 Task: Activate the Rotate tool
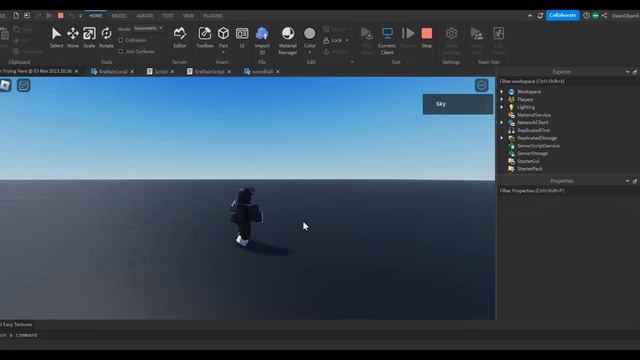coord(106,37)
